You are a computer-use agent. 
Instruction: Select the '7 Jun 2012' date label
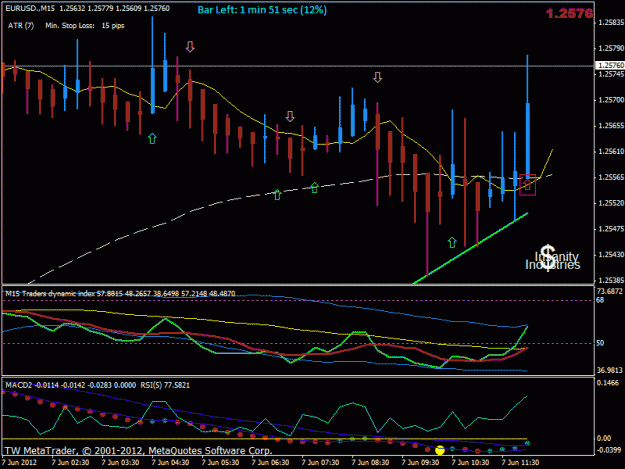(x=20, y=463)
